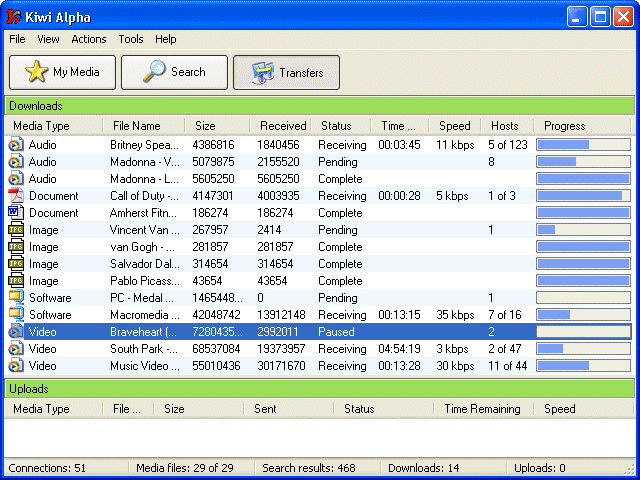Sort downloads by File Name column
Image resolution: width=640 pixels, height=480 pixels.
(x=144, y=126)
